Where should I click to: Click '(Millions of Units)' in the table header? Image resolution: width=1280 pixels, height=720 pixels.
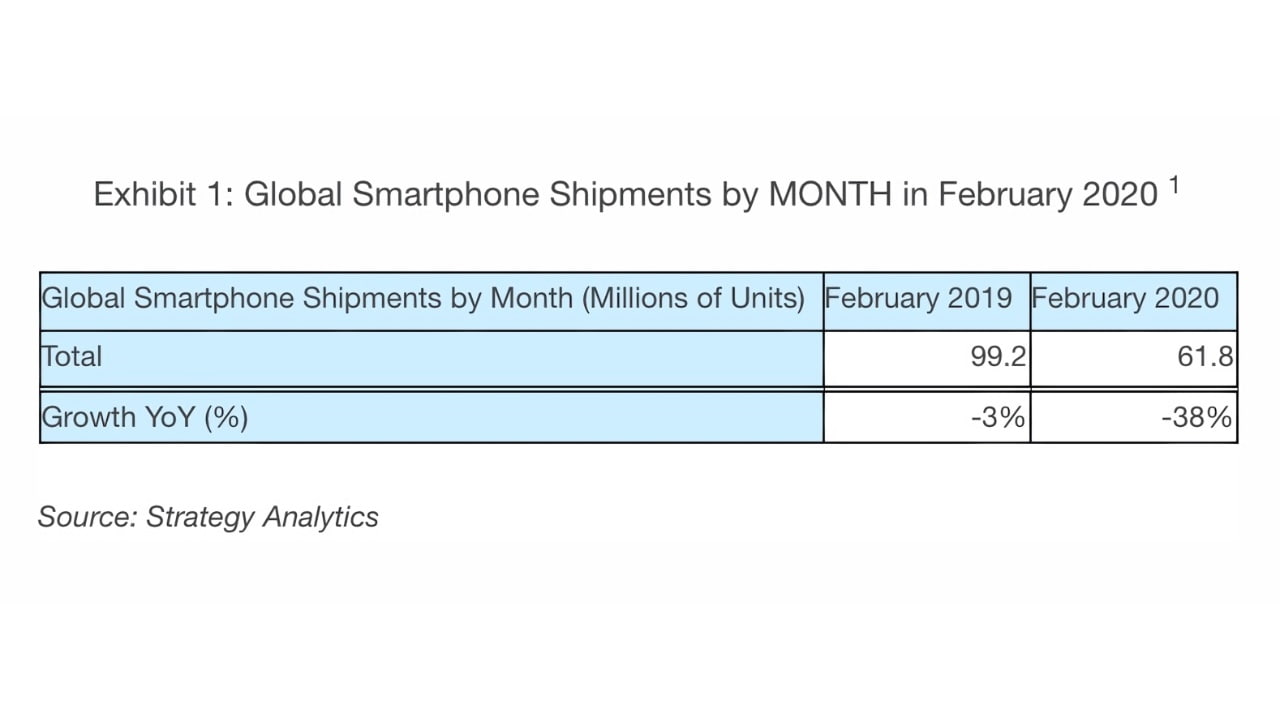(x=694, y=299)
